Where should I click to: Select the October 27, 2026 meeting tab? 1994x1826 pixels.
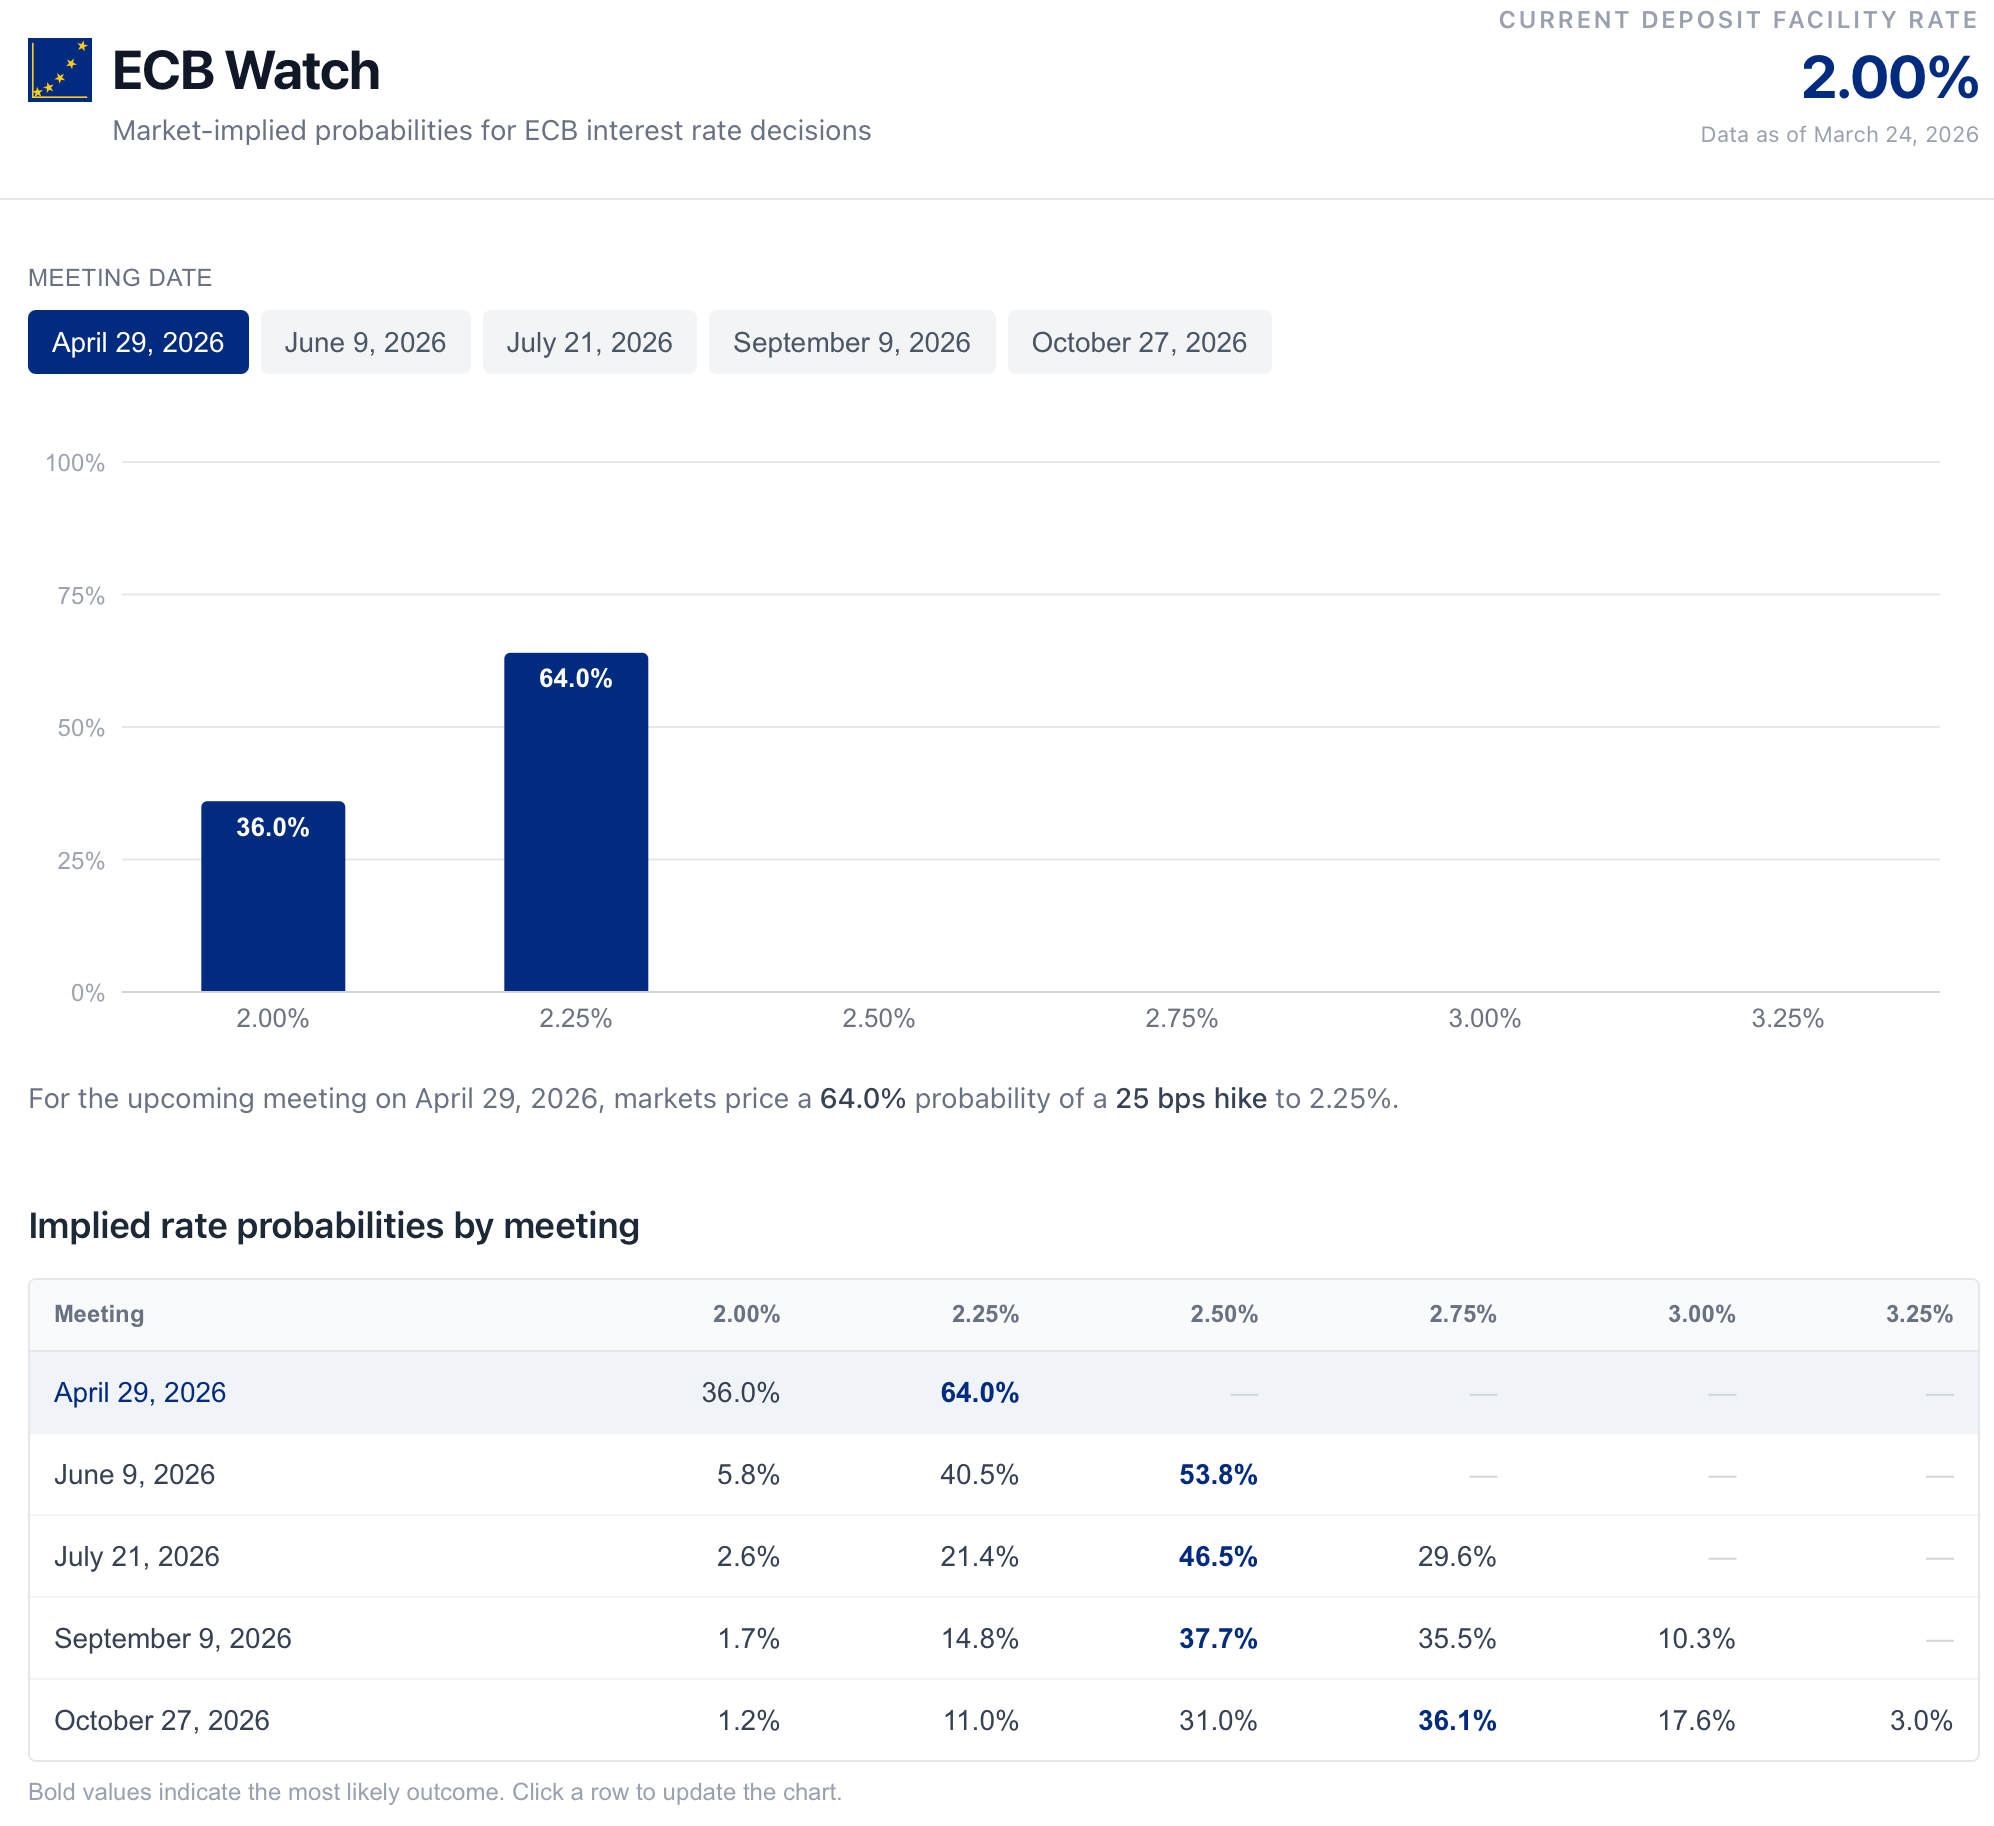point(1139,342)
